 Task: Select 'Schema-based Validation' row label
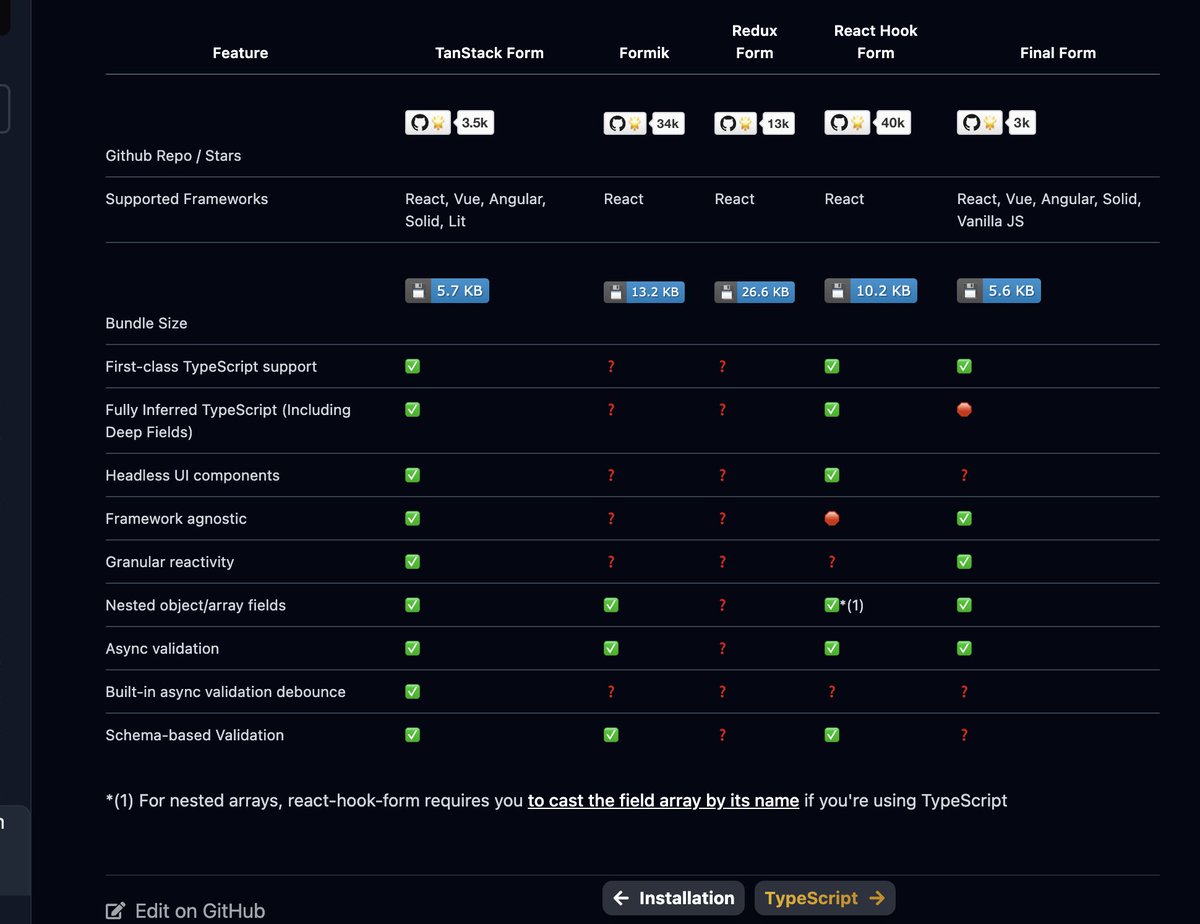195,735
